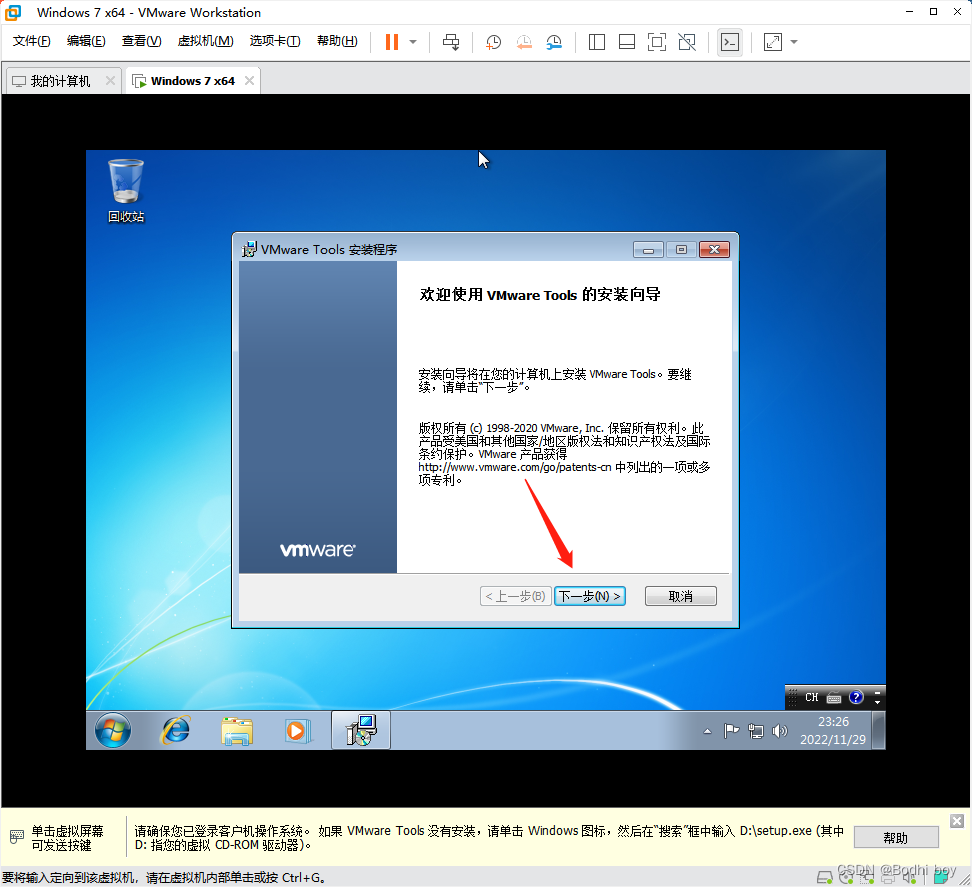Open the volume speaker tray icon
The width and height of the screenshot is (972, 887).
coord(779,731)
